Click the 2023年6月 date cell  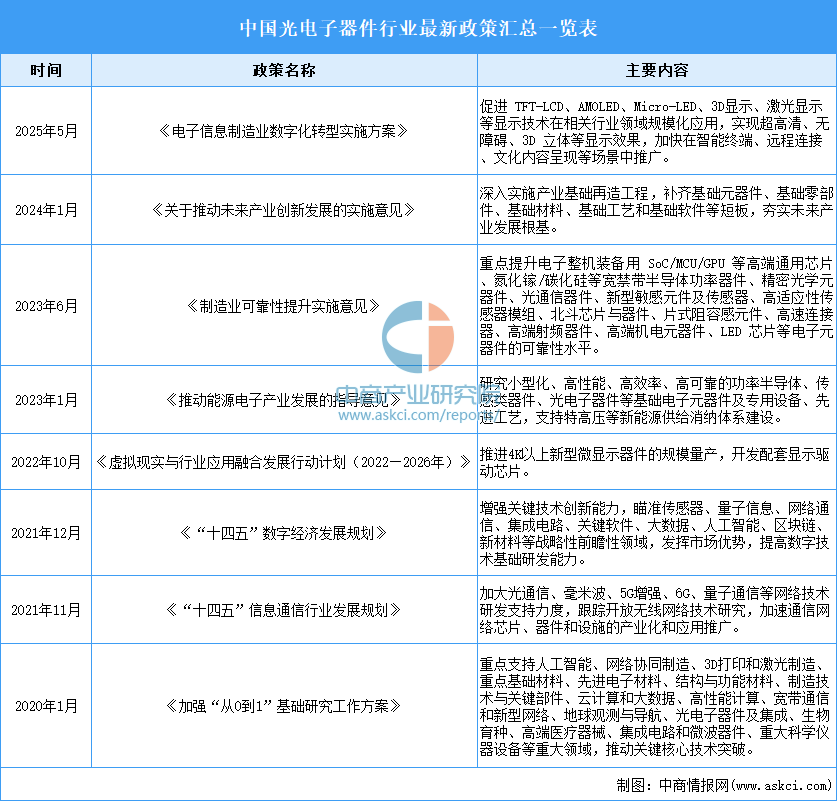pos(46,305)
